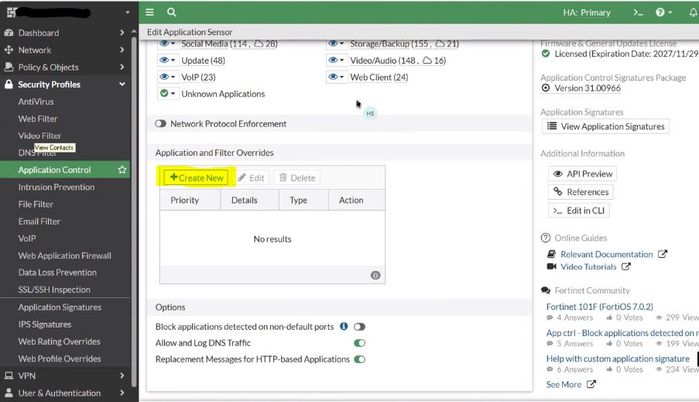Click info icon beside non-default ports option
This screenshot has height=402, width=699.
coord(343,326)
